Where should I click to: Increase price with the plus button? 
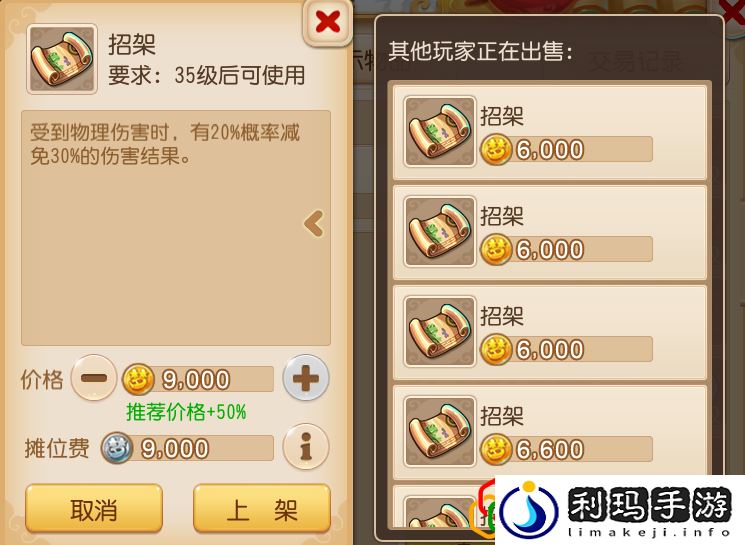coord(306,378)
